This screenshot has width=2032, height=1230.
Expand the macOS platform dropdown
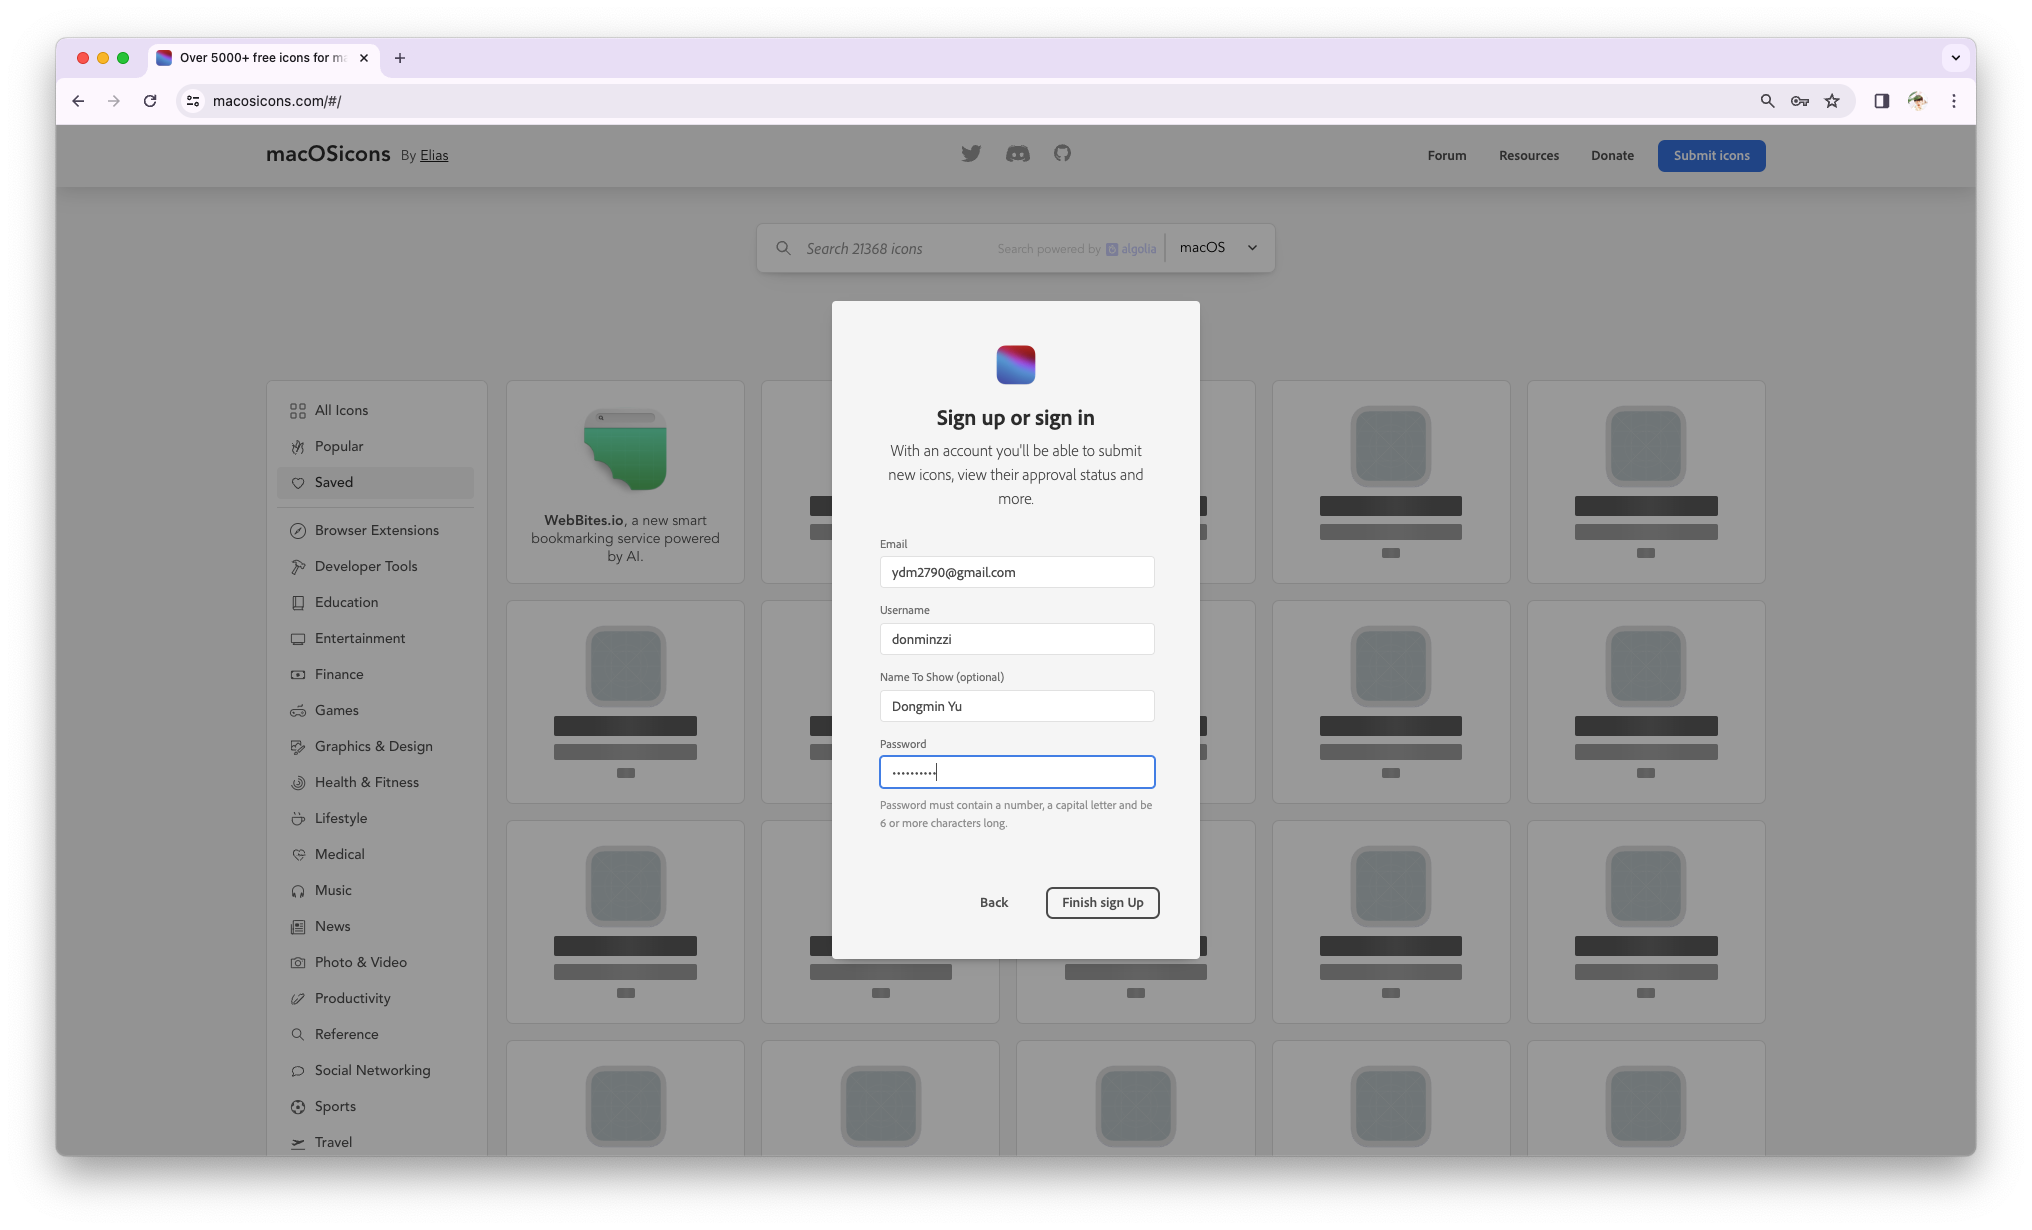1218,248
